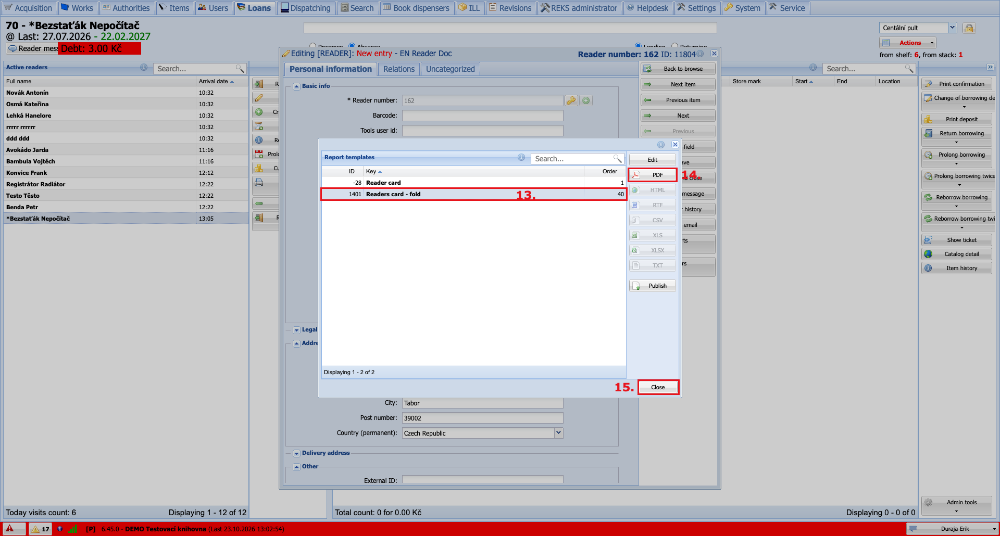Open the Country (permanent) dropdown
1000x536 pixels.
(559, 433)
